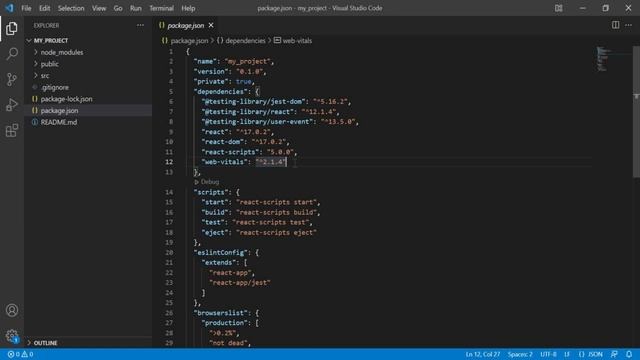The height and width of the screenshot is (360, 640).
Task: Customize layout from the title bar
Action: coord(558,8)
